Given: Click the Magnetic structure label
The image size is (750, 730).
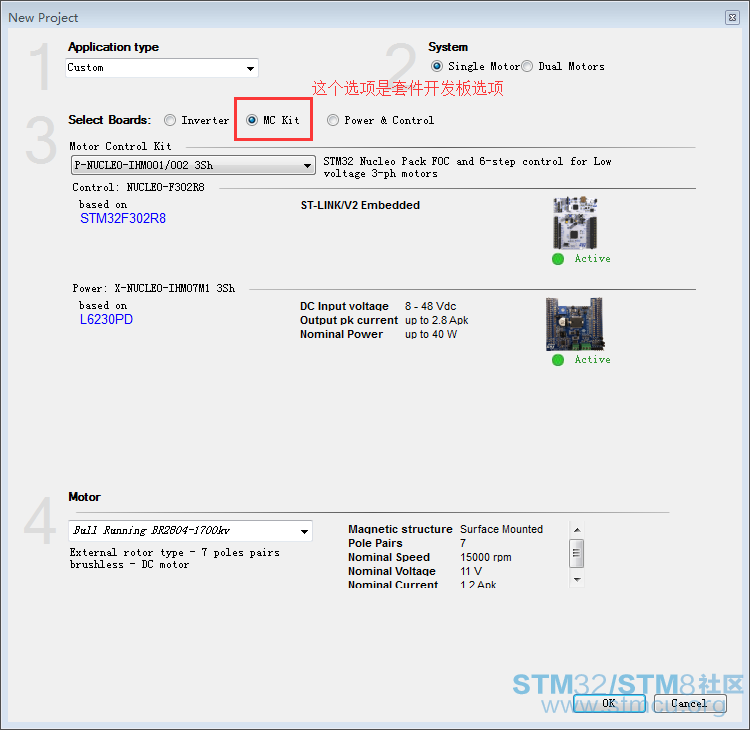Looking at the screenshot, I should point(400,529).
